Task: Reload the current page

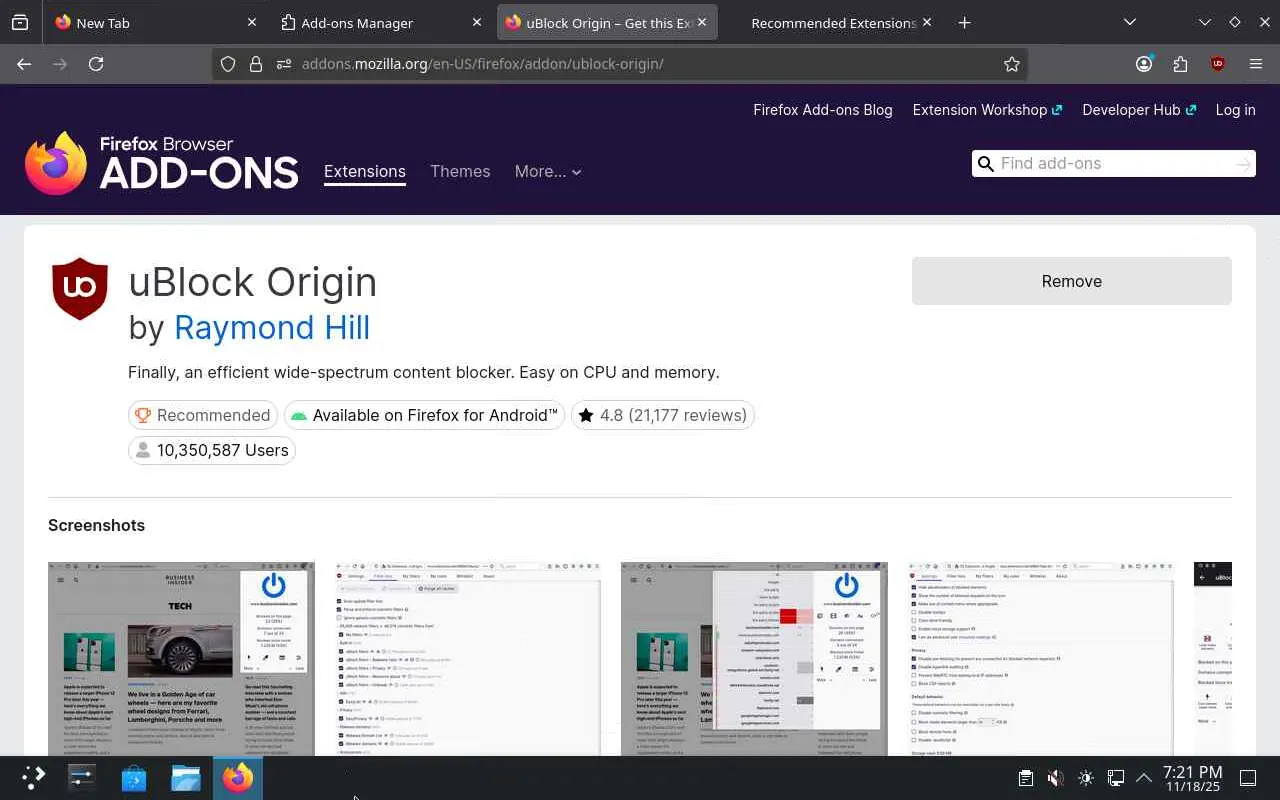Action: (x=96, y=64)
